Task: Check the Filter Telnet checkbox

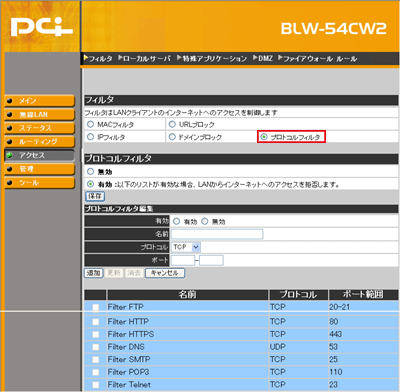Action: click(x=96, y=385)
